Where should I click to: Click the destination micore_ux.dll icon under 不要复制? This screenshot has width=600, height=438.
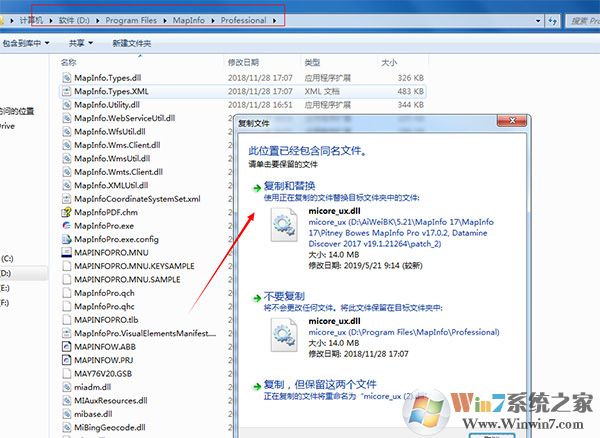[x=284, y=335]
